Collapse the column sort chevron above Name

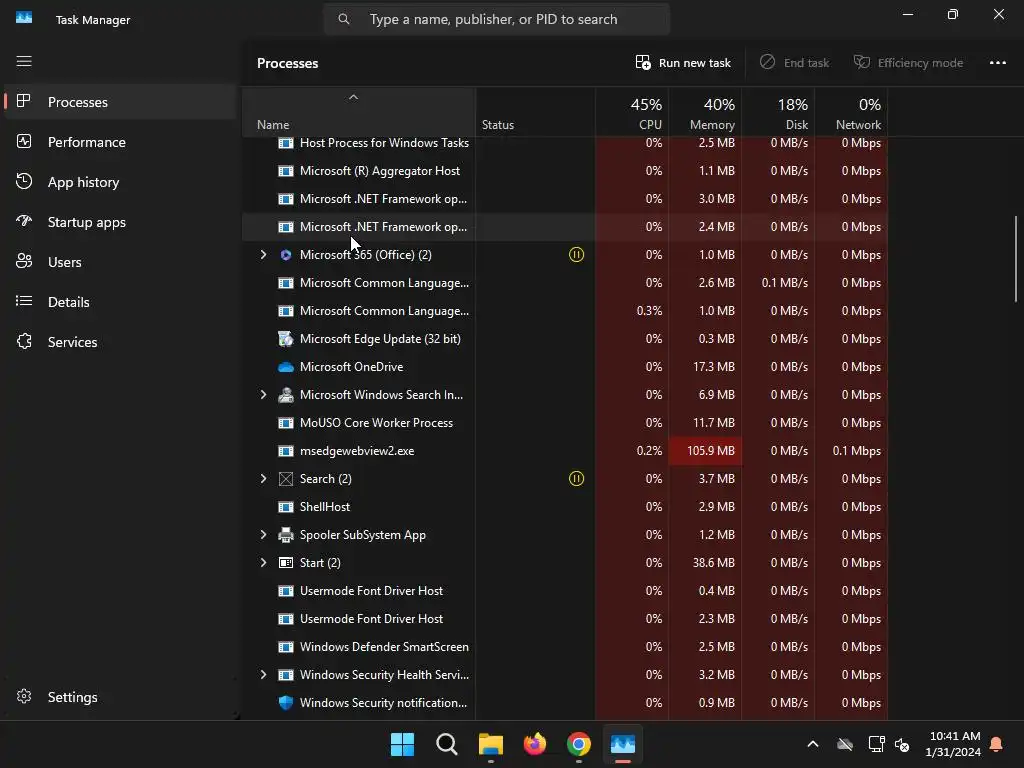click(x=353, y=97)
